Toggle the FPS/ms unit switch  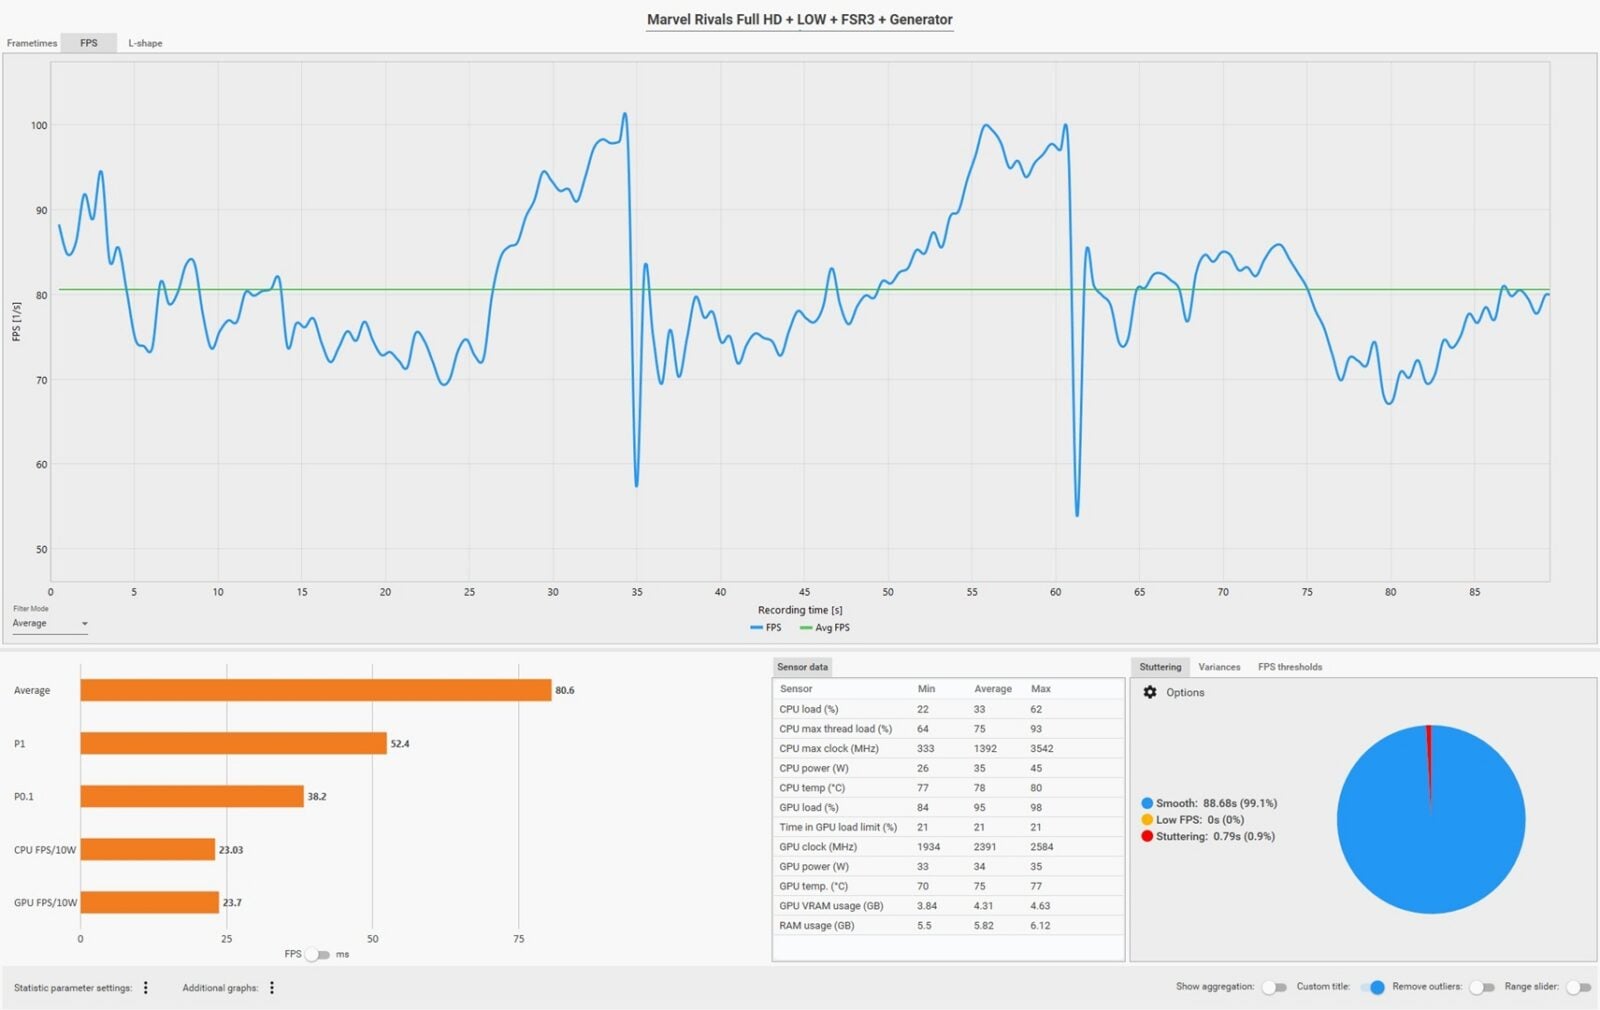tap(317, 954)
